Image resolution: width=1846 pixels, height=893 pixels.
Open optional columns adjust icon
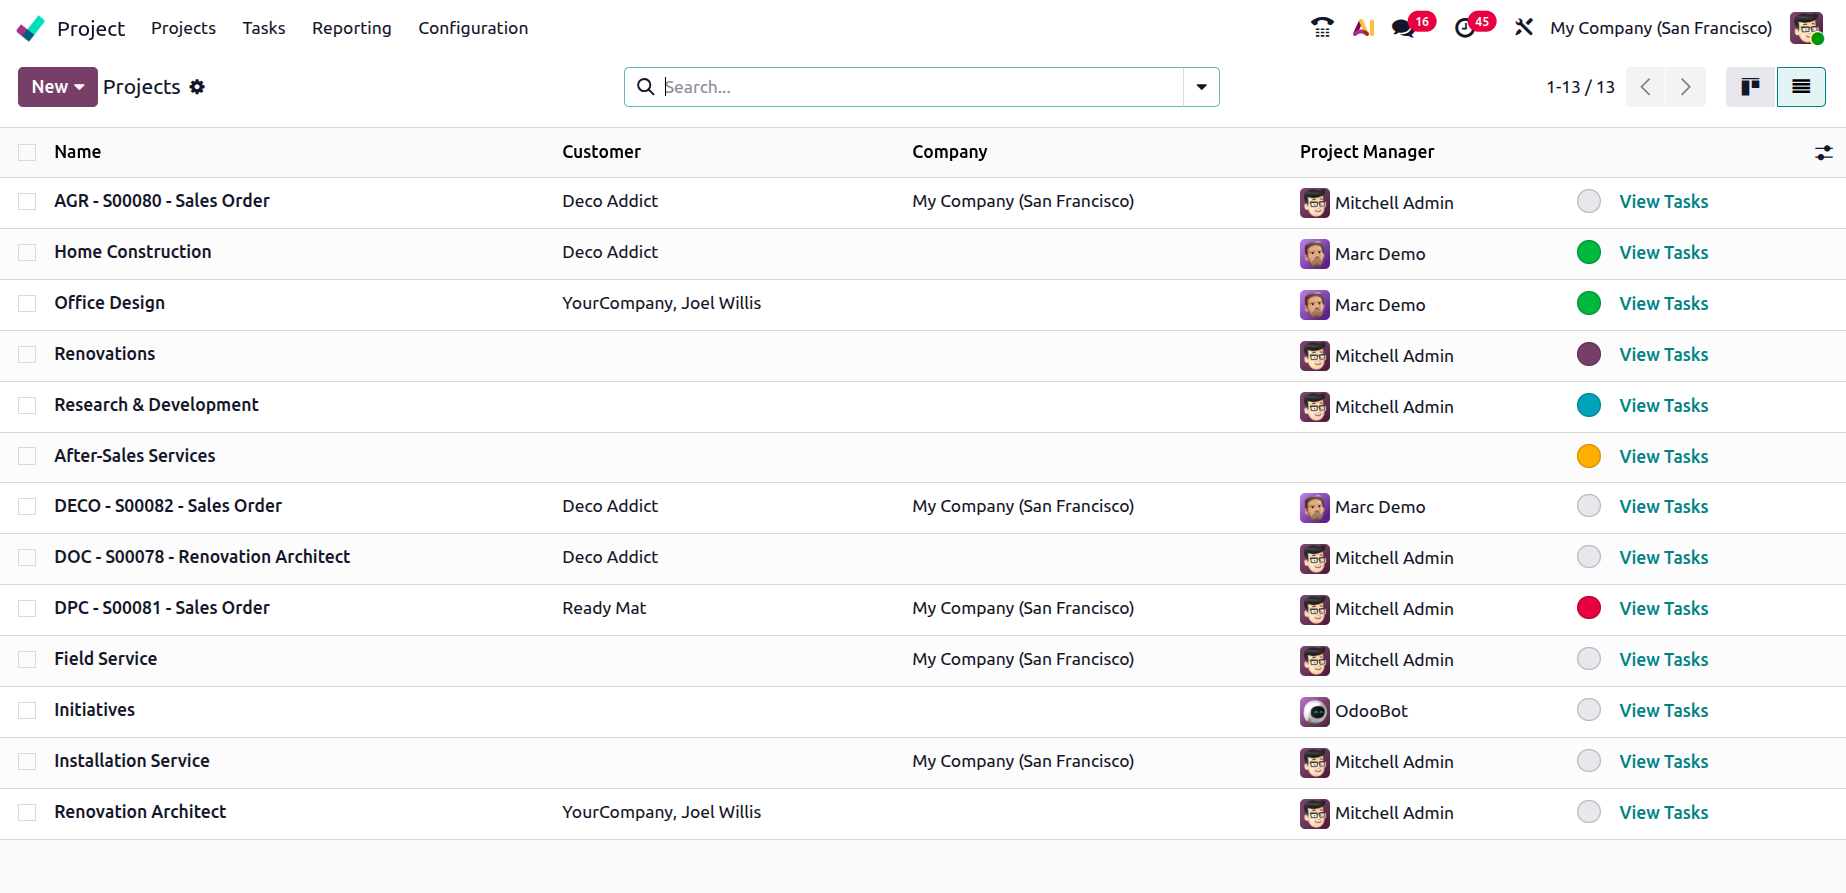click(x=1823, y=153)
